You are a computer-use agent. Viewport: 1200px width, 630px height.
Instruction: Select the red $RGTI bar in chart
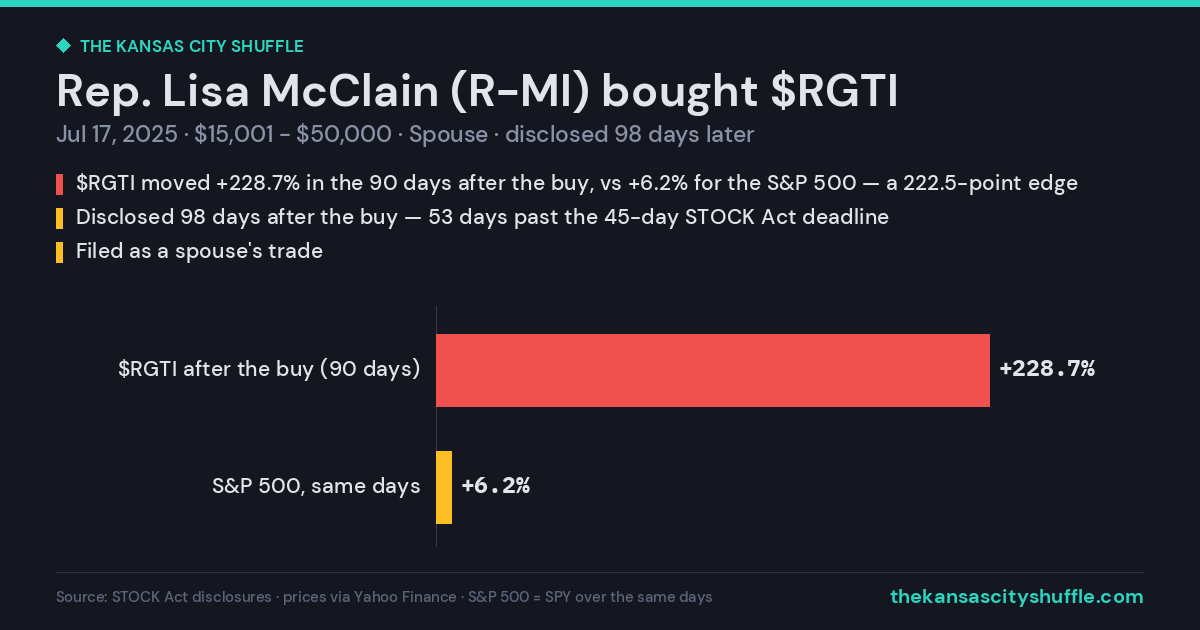click(713, 370)
